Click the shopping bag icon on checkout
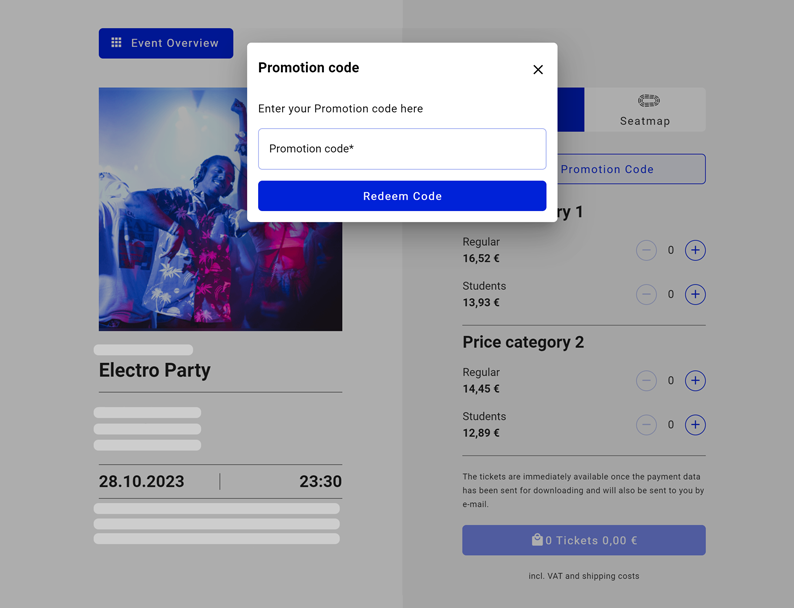 [537, 540]
